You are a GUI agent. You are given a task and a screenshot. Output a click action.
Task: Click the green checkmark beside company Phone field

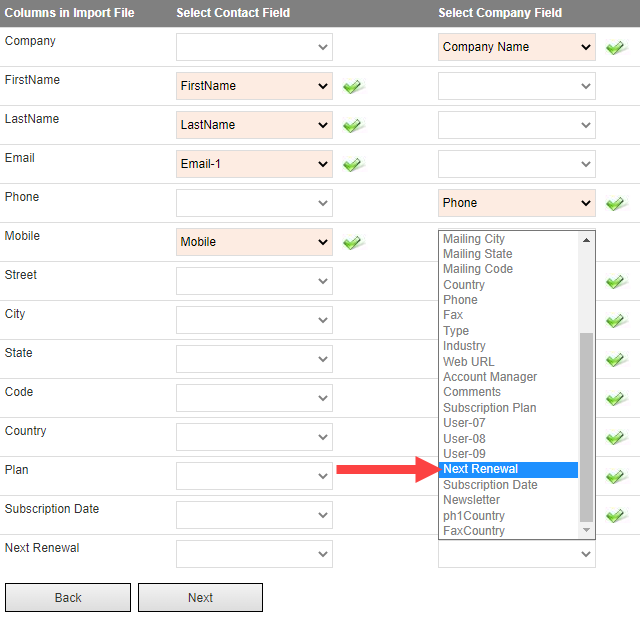coord(615,204)
